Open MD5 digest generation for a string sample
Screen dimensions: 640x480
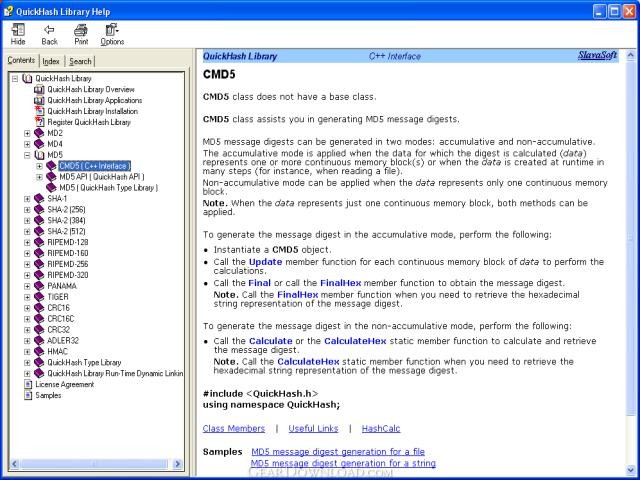(x=343, y=463)
